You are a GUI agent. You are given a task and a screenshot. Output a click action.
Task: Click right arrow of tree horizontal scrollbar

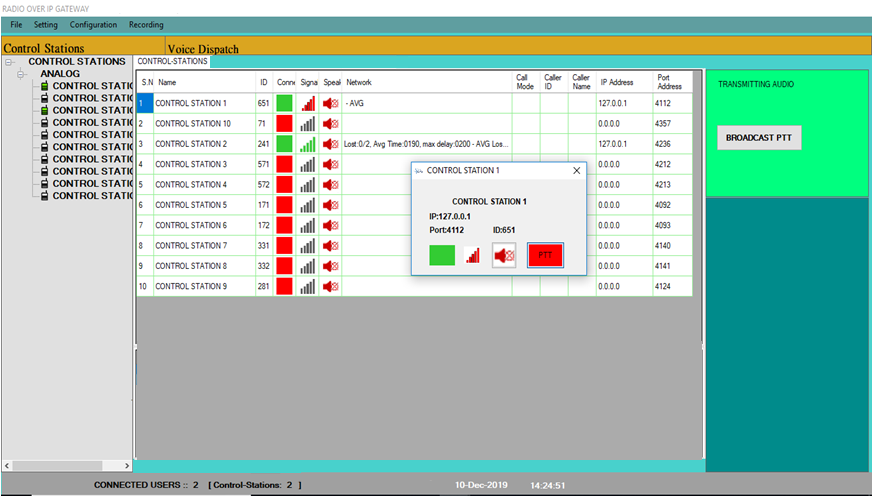pyautogui.click(x=127, y=466)
